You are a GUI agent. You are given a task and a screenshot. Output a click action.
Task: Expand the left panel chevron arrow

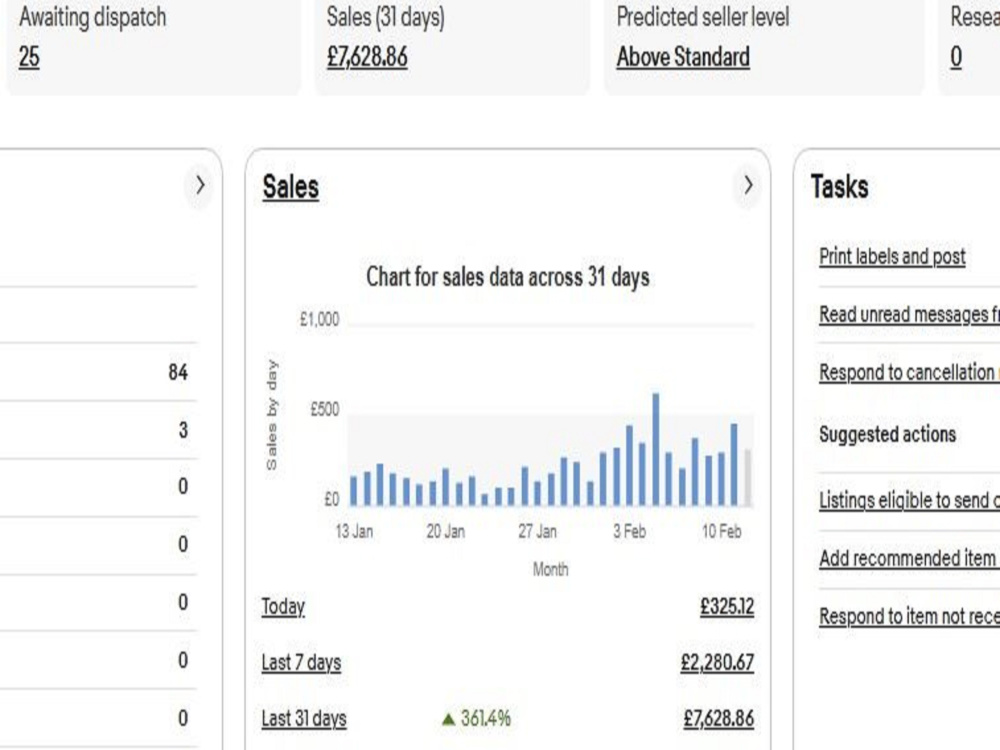point(200,186)
